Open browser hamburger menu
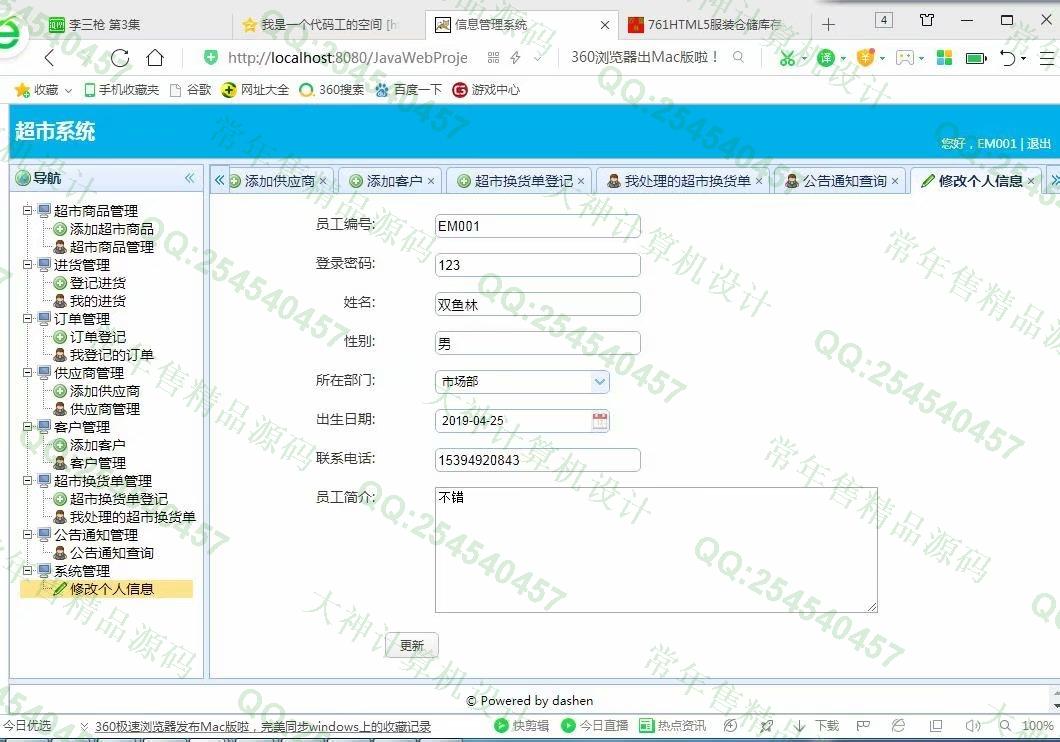 [x=1046, y=58]
